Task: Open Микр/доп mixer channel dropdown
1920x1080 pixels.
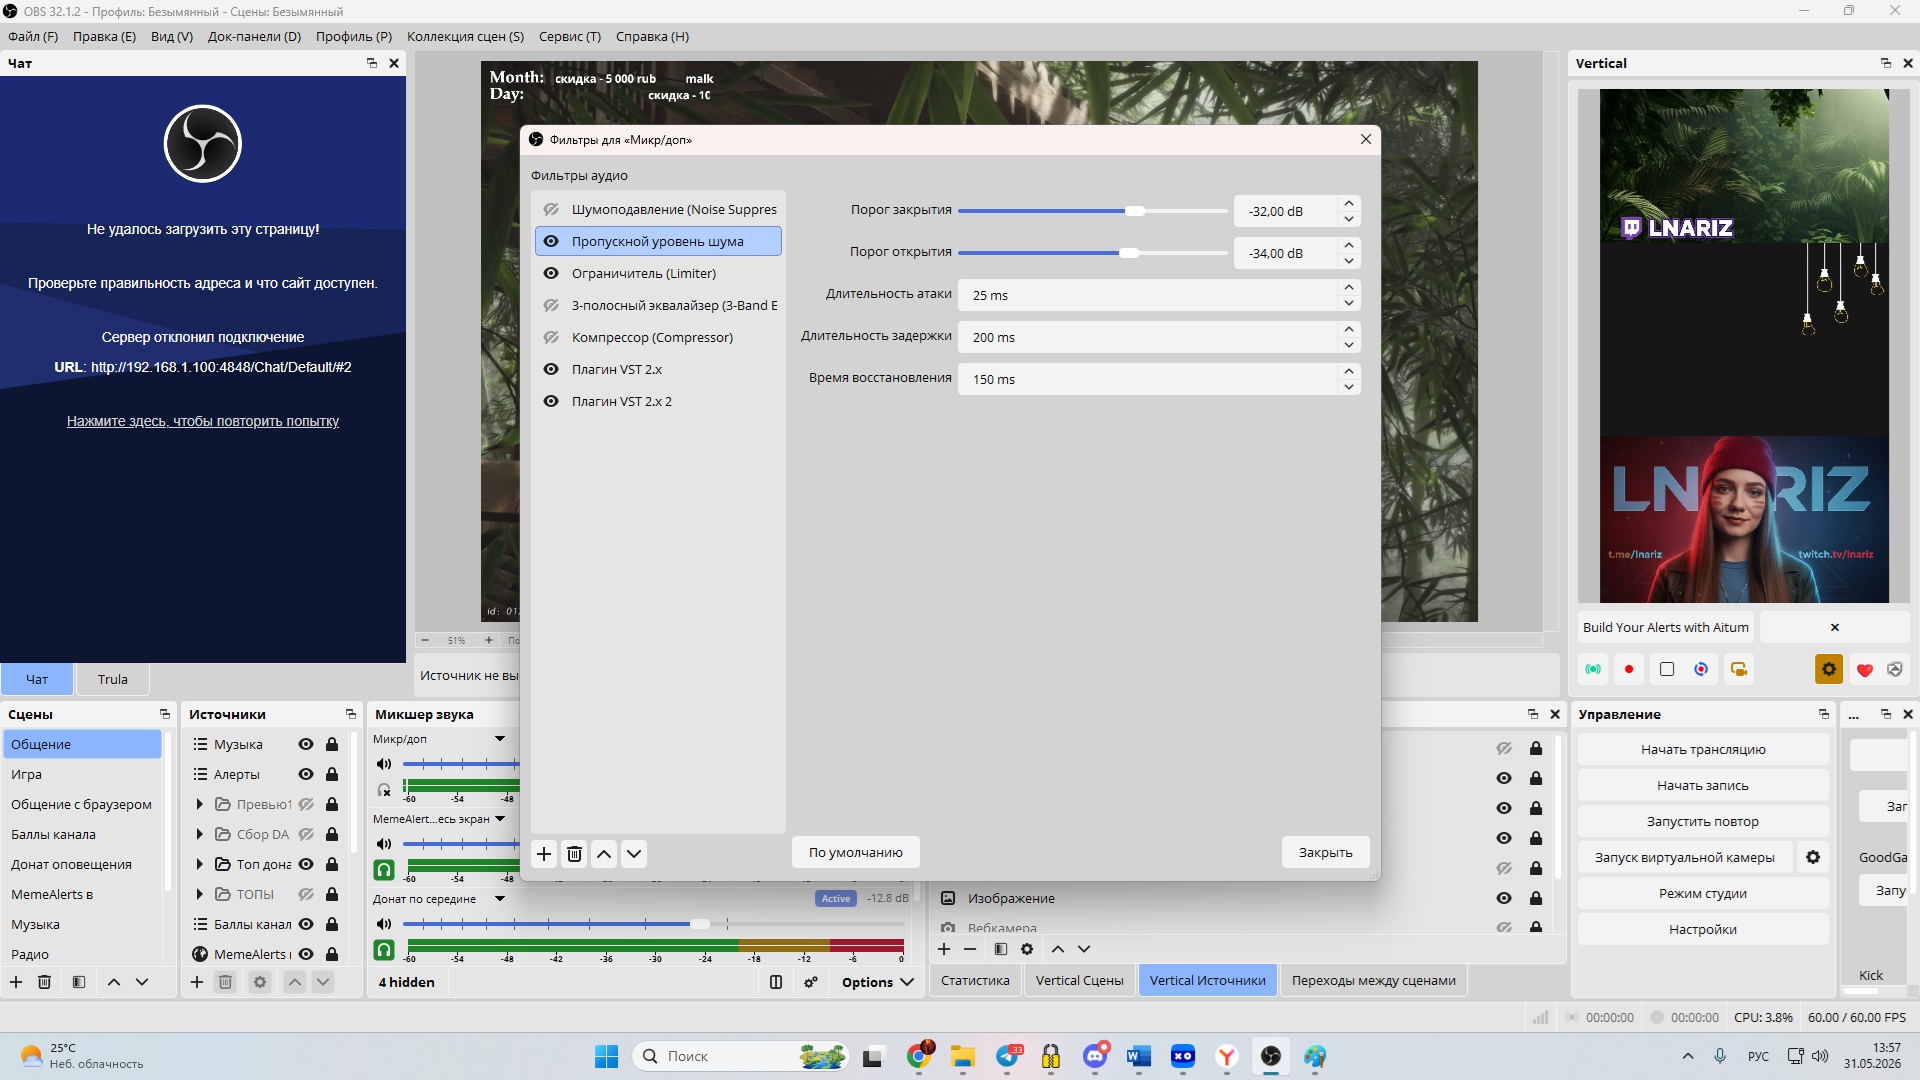Action: tap(500, 739)
